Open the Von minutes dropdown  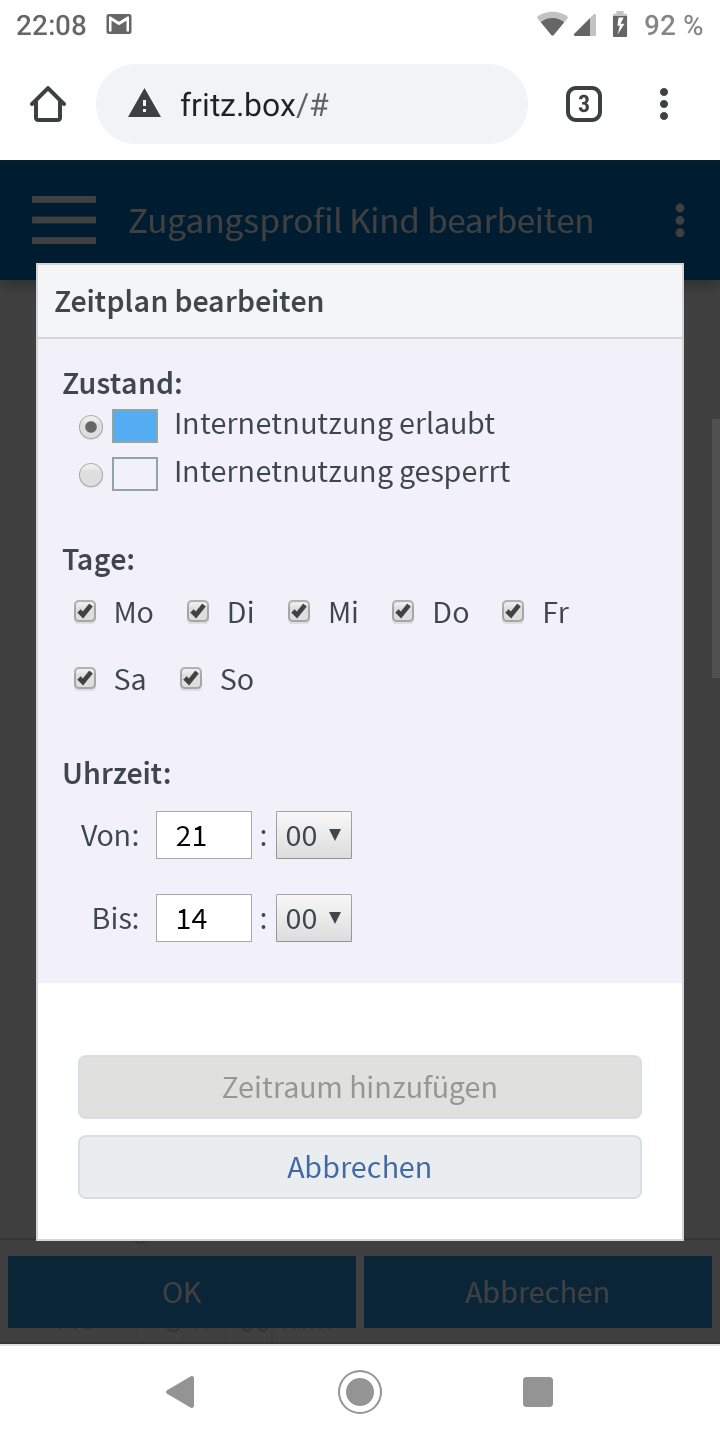tap(314, 835)
